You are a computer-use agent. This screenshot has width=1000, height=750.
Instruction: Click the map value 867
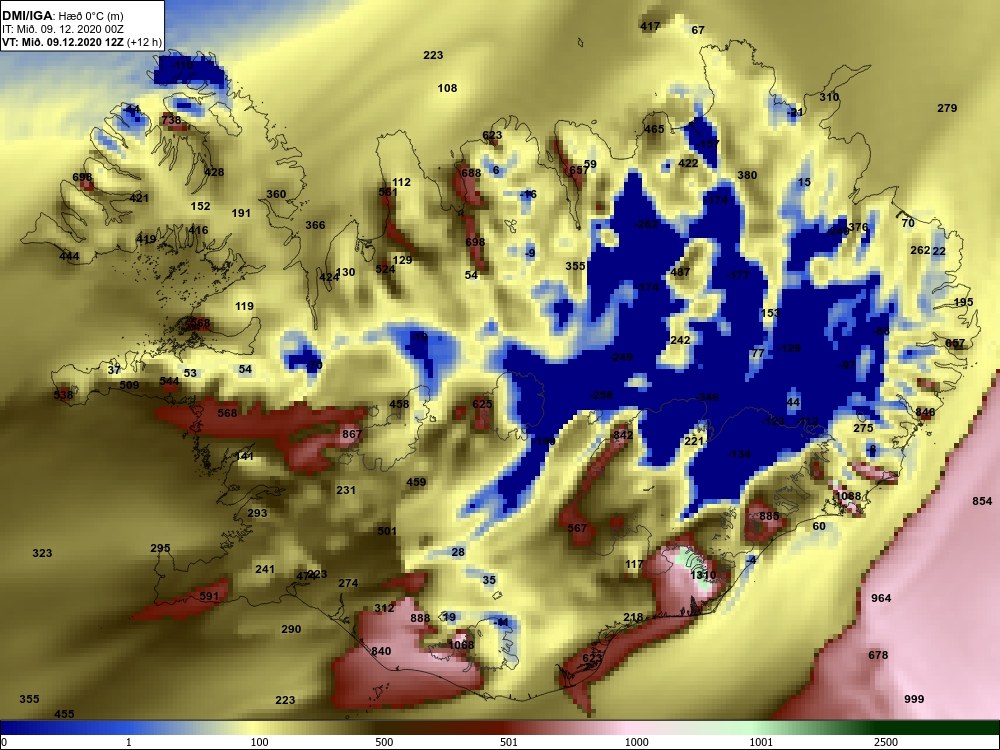click(x=352, y=434)
